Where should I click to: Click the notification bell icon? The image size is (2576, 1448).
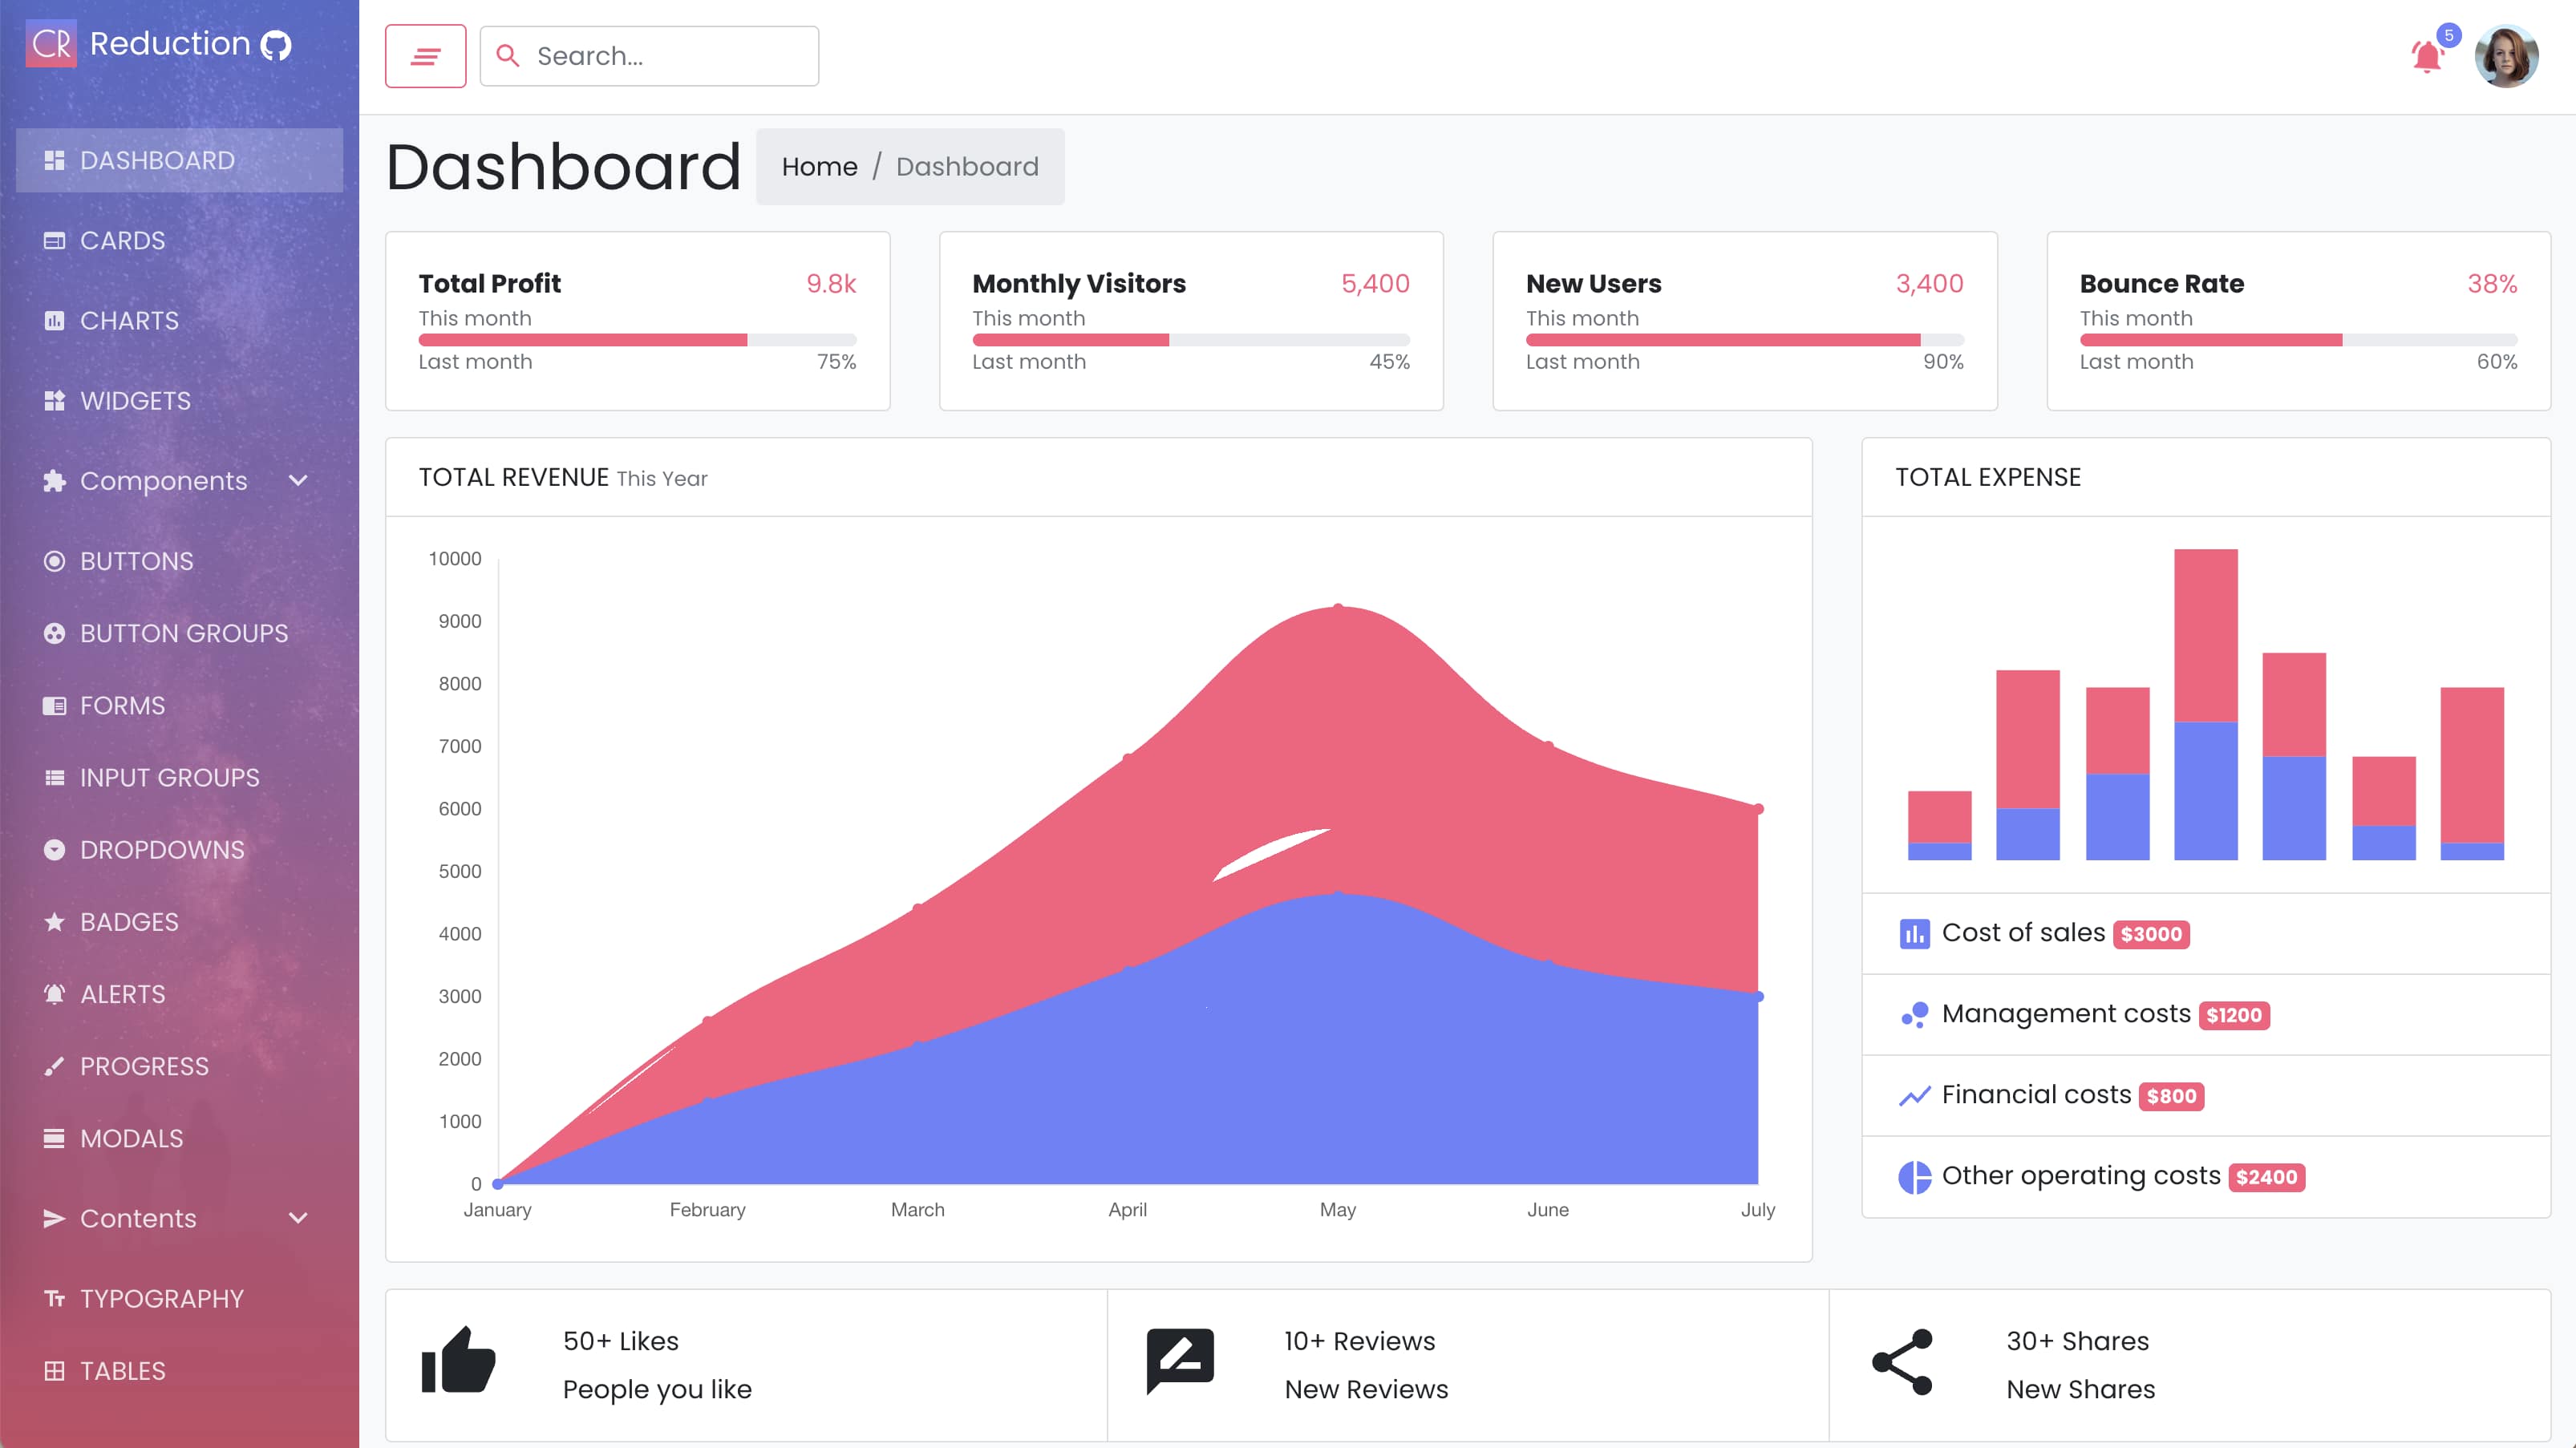click(x=2427, y=57)
